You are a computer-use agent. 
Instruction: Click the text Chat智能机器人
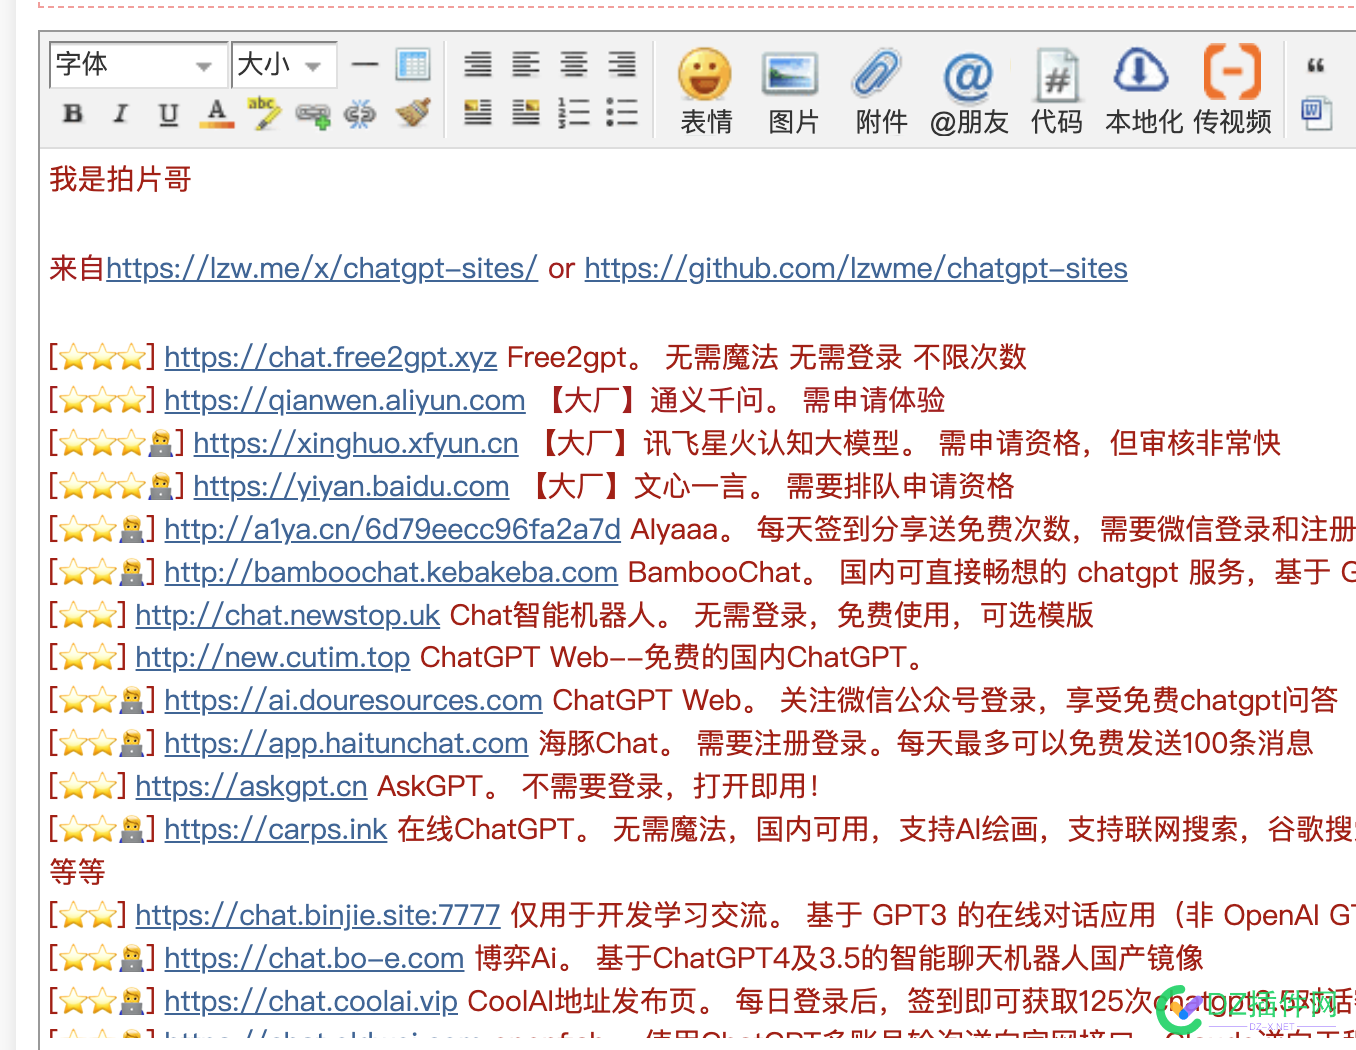(552, 615)
